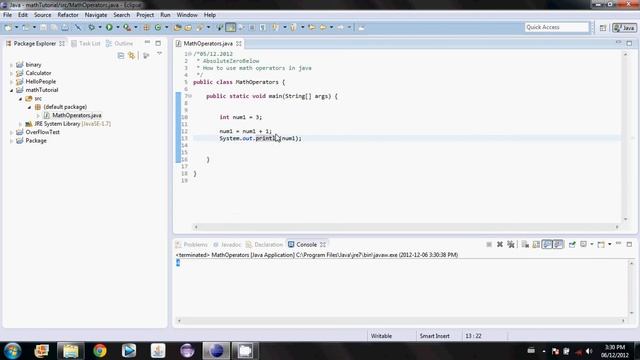Screen dimensions: 640x360
Task: Click the Open Type toolbar icon
Action: pos(177,27)
